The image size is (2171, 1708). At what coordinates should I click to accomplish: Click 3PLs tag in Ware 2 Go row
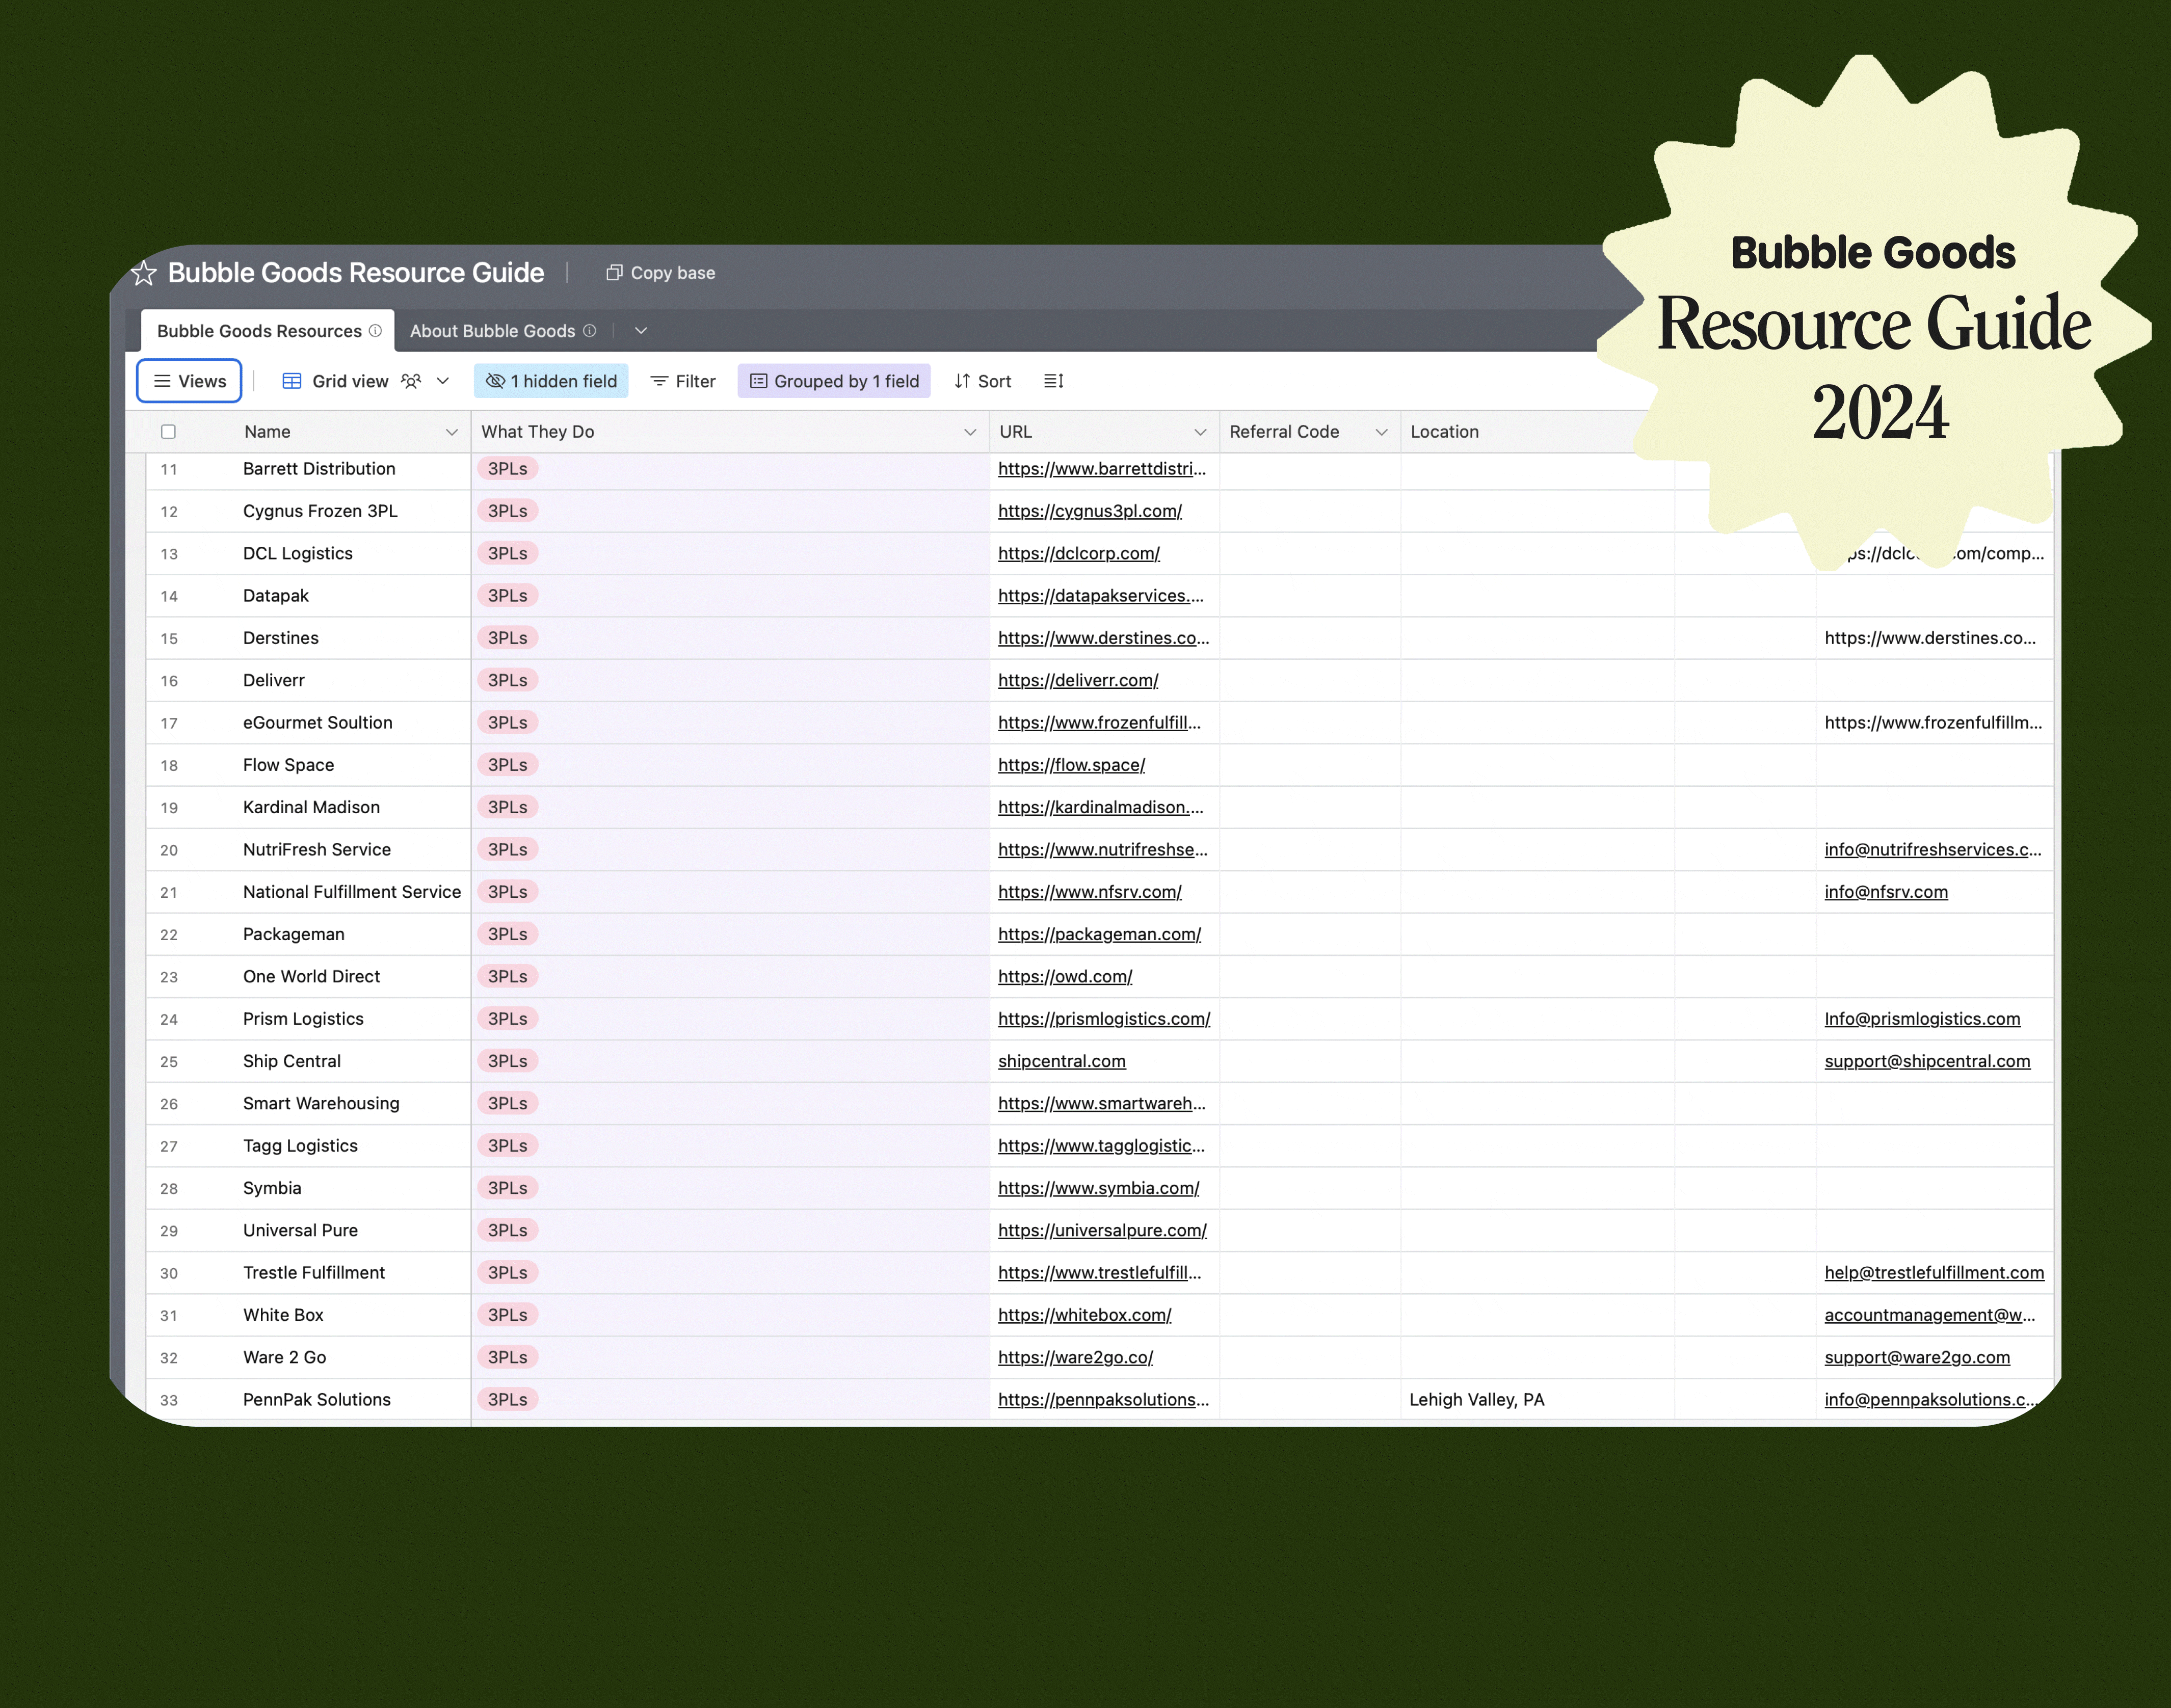pyautogui.click(x=508, y=1357)
